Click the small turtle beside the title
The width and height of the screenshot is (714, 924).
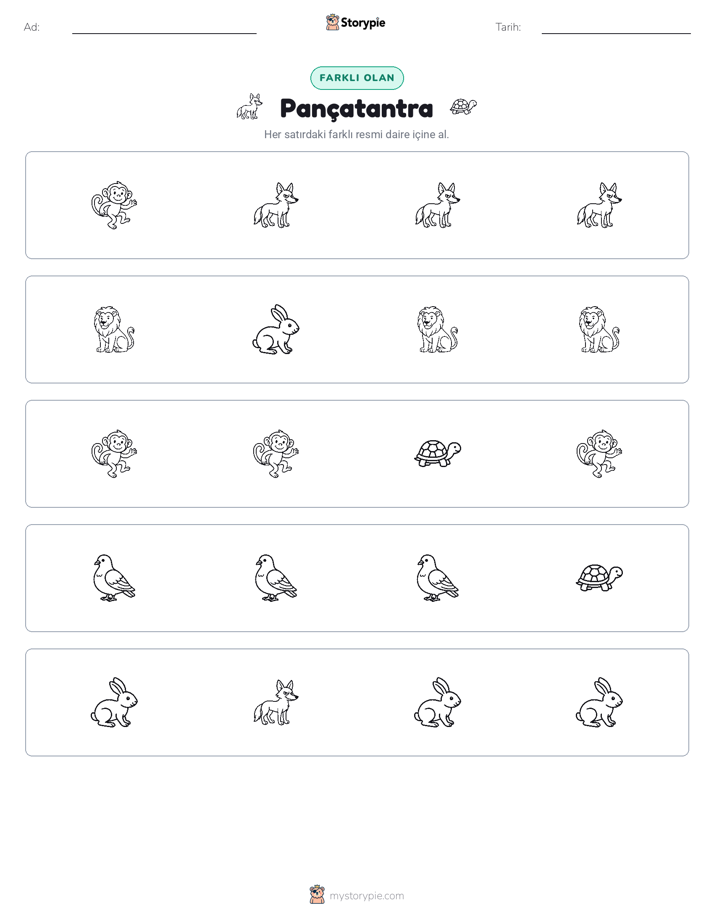463,107
